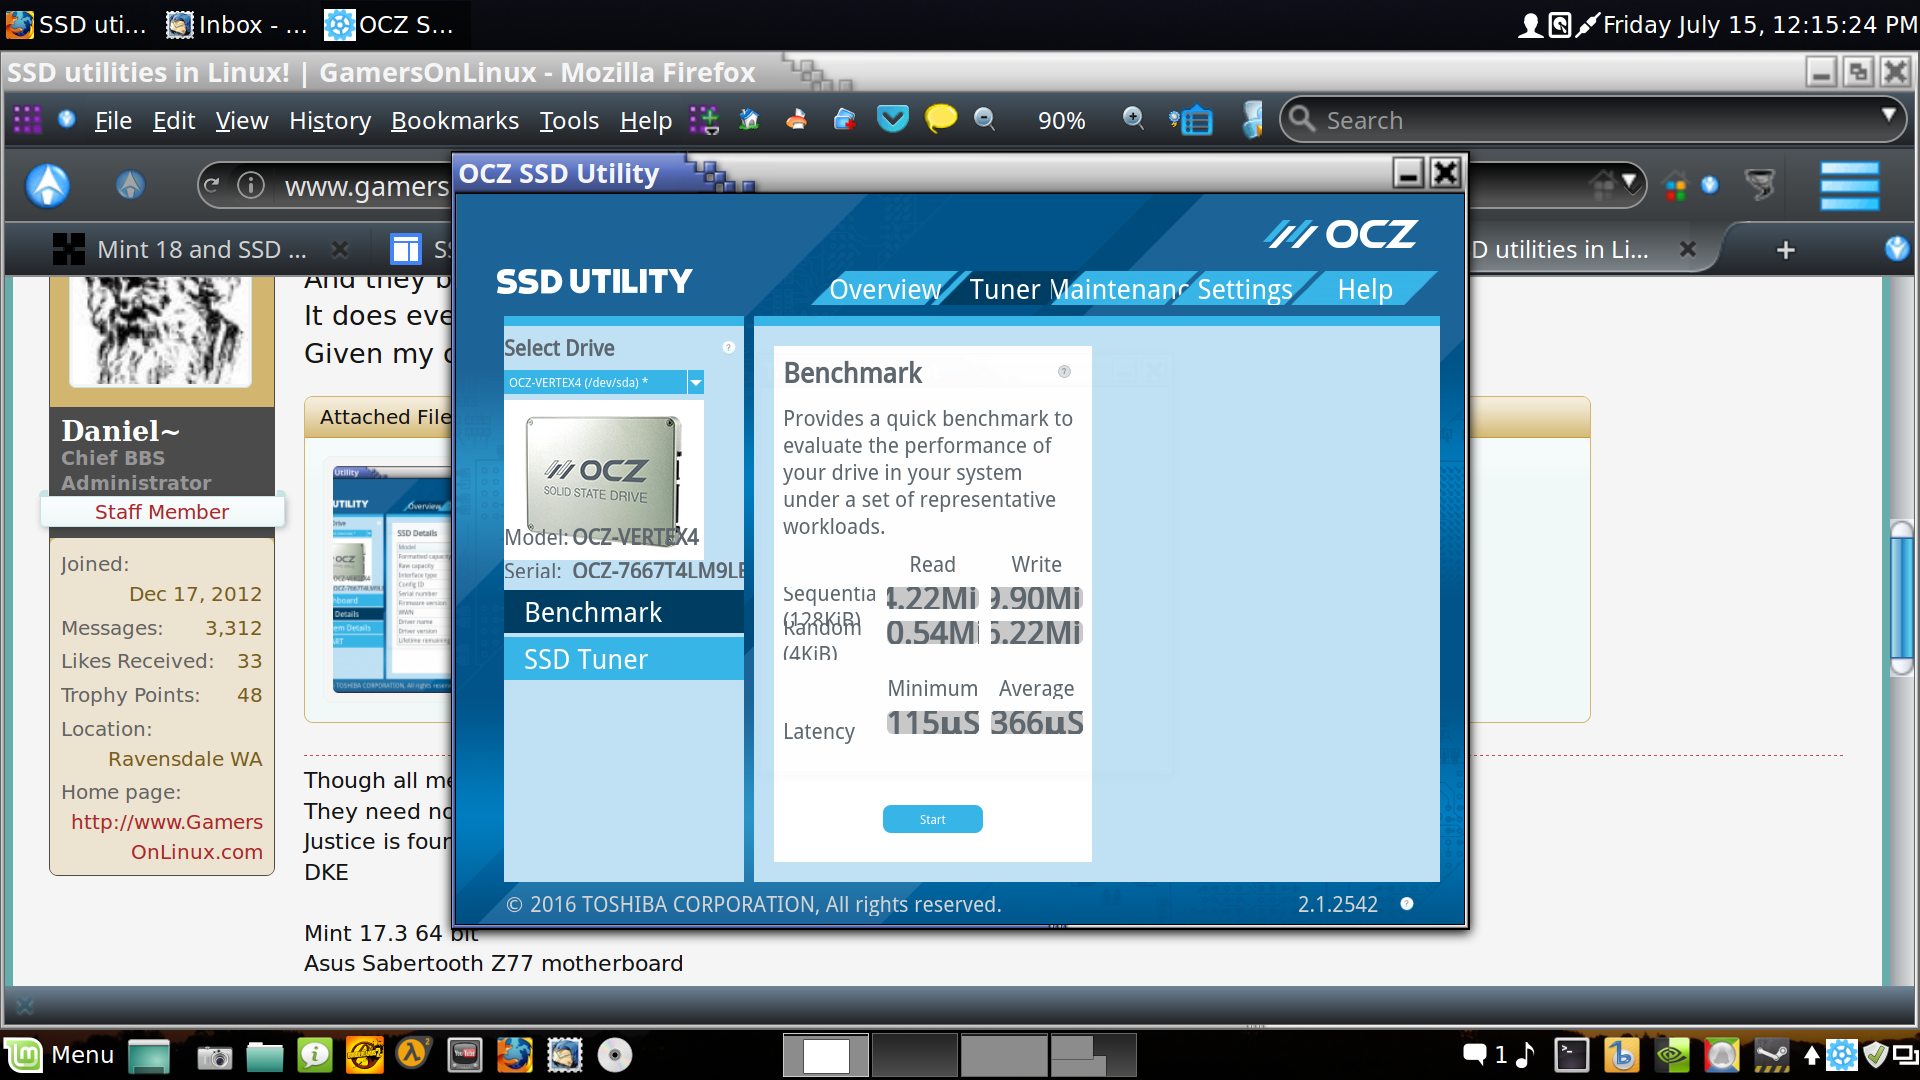Launch the screenshot camera in bottom panel

coord(214,1056)
